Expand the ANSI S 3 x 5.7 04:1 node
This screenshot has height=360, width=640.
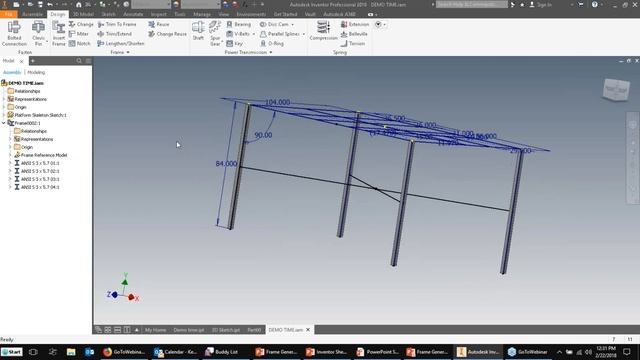pos(10,187)
